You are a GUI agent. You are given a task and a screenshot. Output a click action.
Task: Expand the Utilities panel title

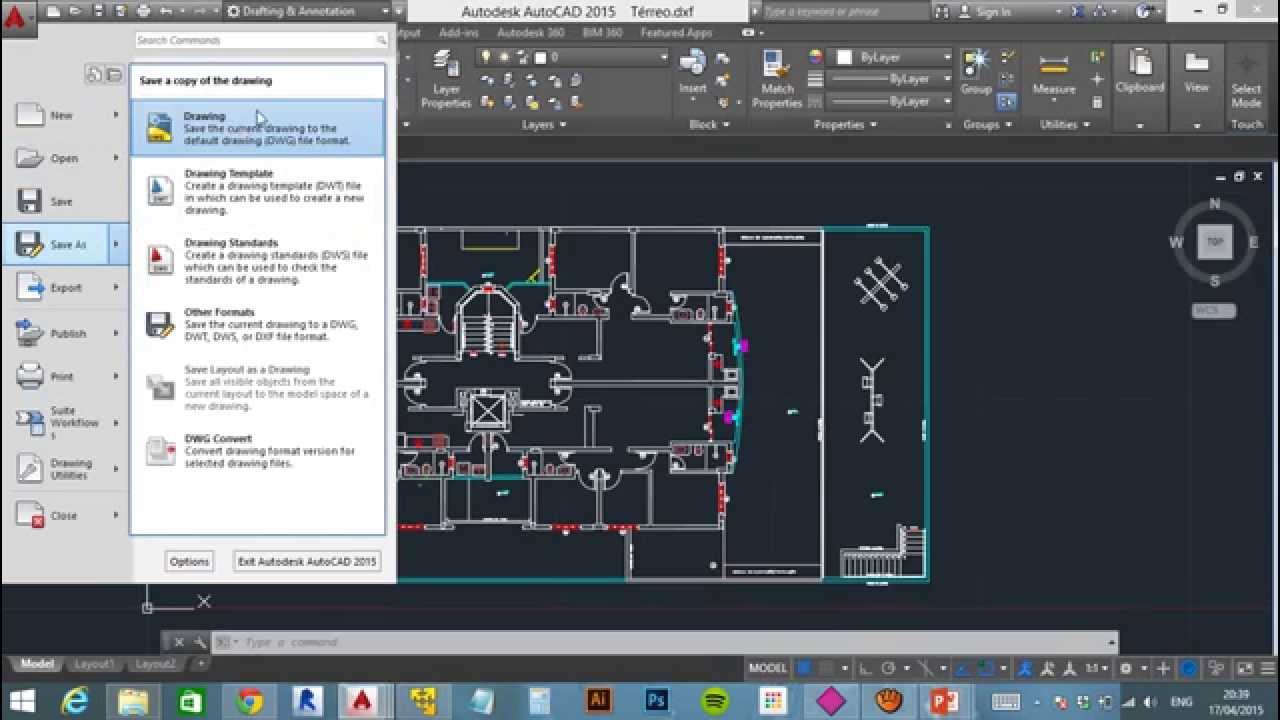pos(1065,125)
